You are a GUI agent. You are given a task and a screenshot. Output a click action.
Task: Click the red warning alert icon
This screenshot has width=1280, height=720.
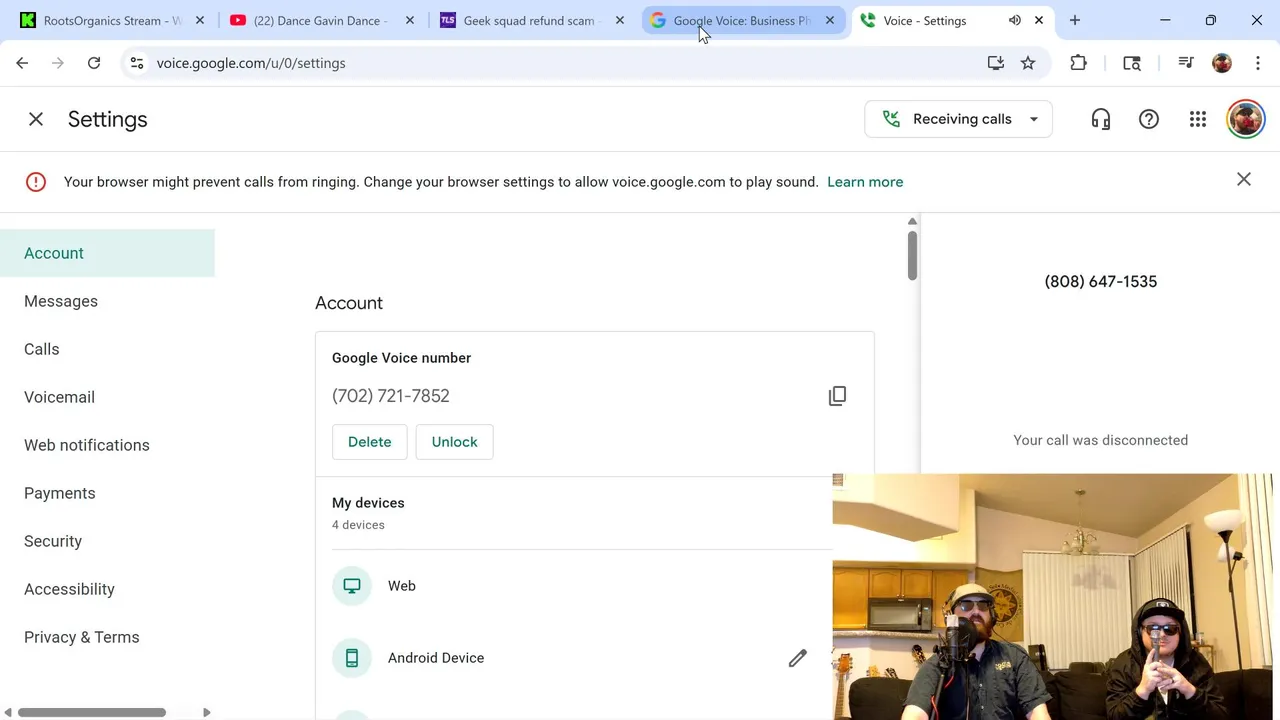tap(36, 182)
